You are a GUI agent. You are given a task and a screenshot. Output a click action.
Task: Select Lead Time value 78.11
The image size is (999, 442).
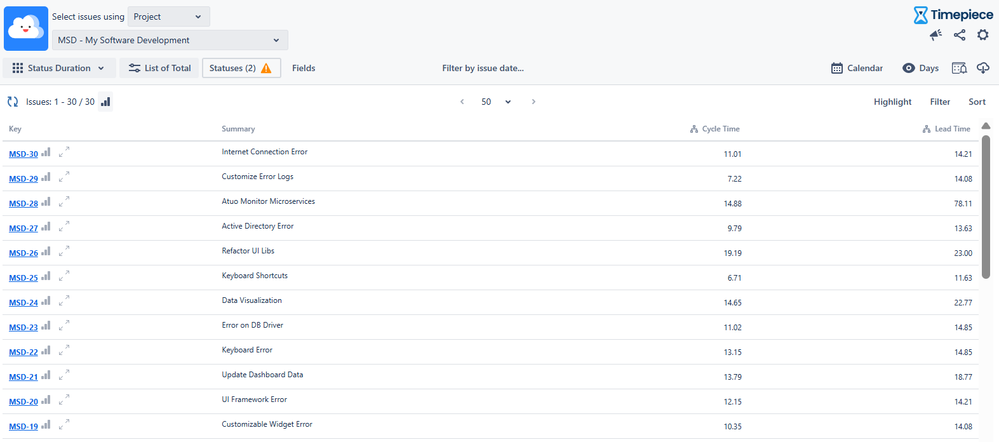click(x=963, y=204)
